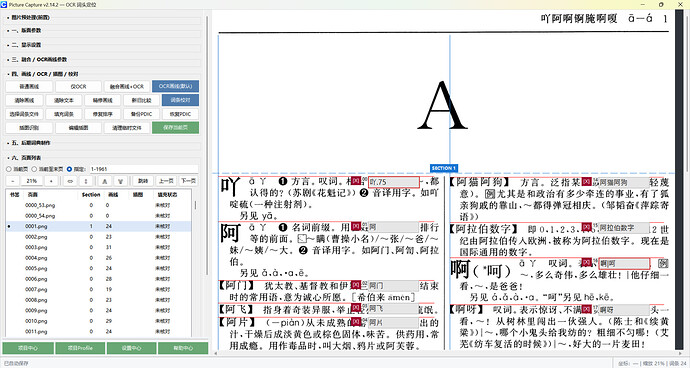
Task: Click the entry text field containing 啊呵
Action: tap(624, 264)
